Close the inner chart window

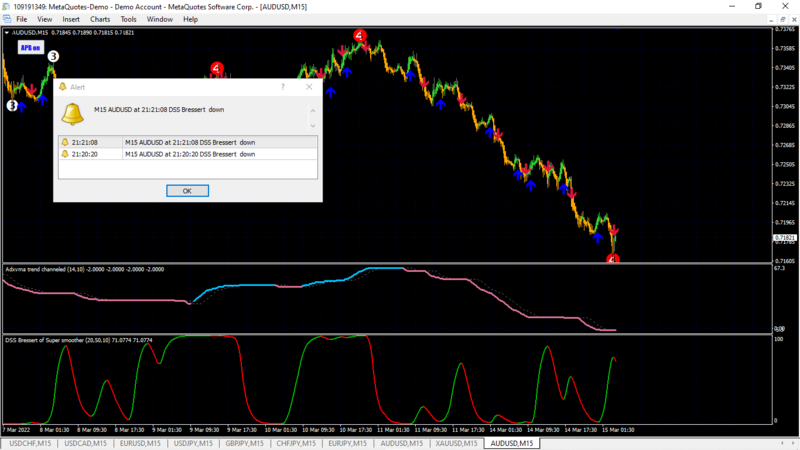pyautogui.click(x=794, y=19)
